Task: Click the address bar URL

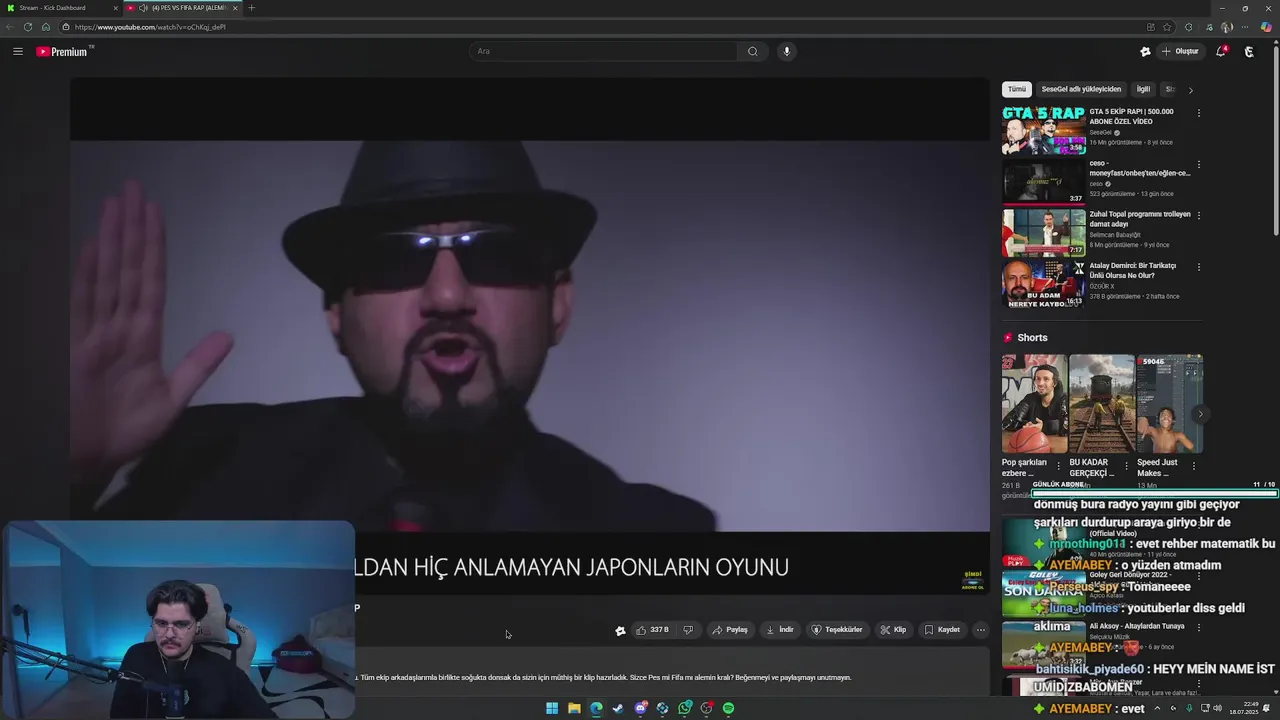Action: [x=150, y=27]
